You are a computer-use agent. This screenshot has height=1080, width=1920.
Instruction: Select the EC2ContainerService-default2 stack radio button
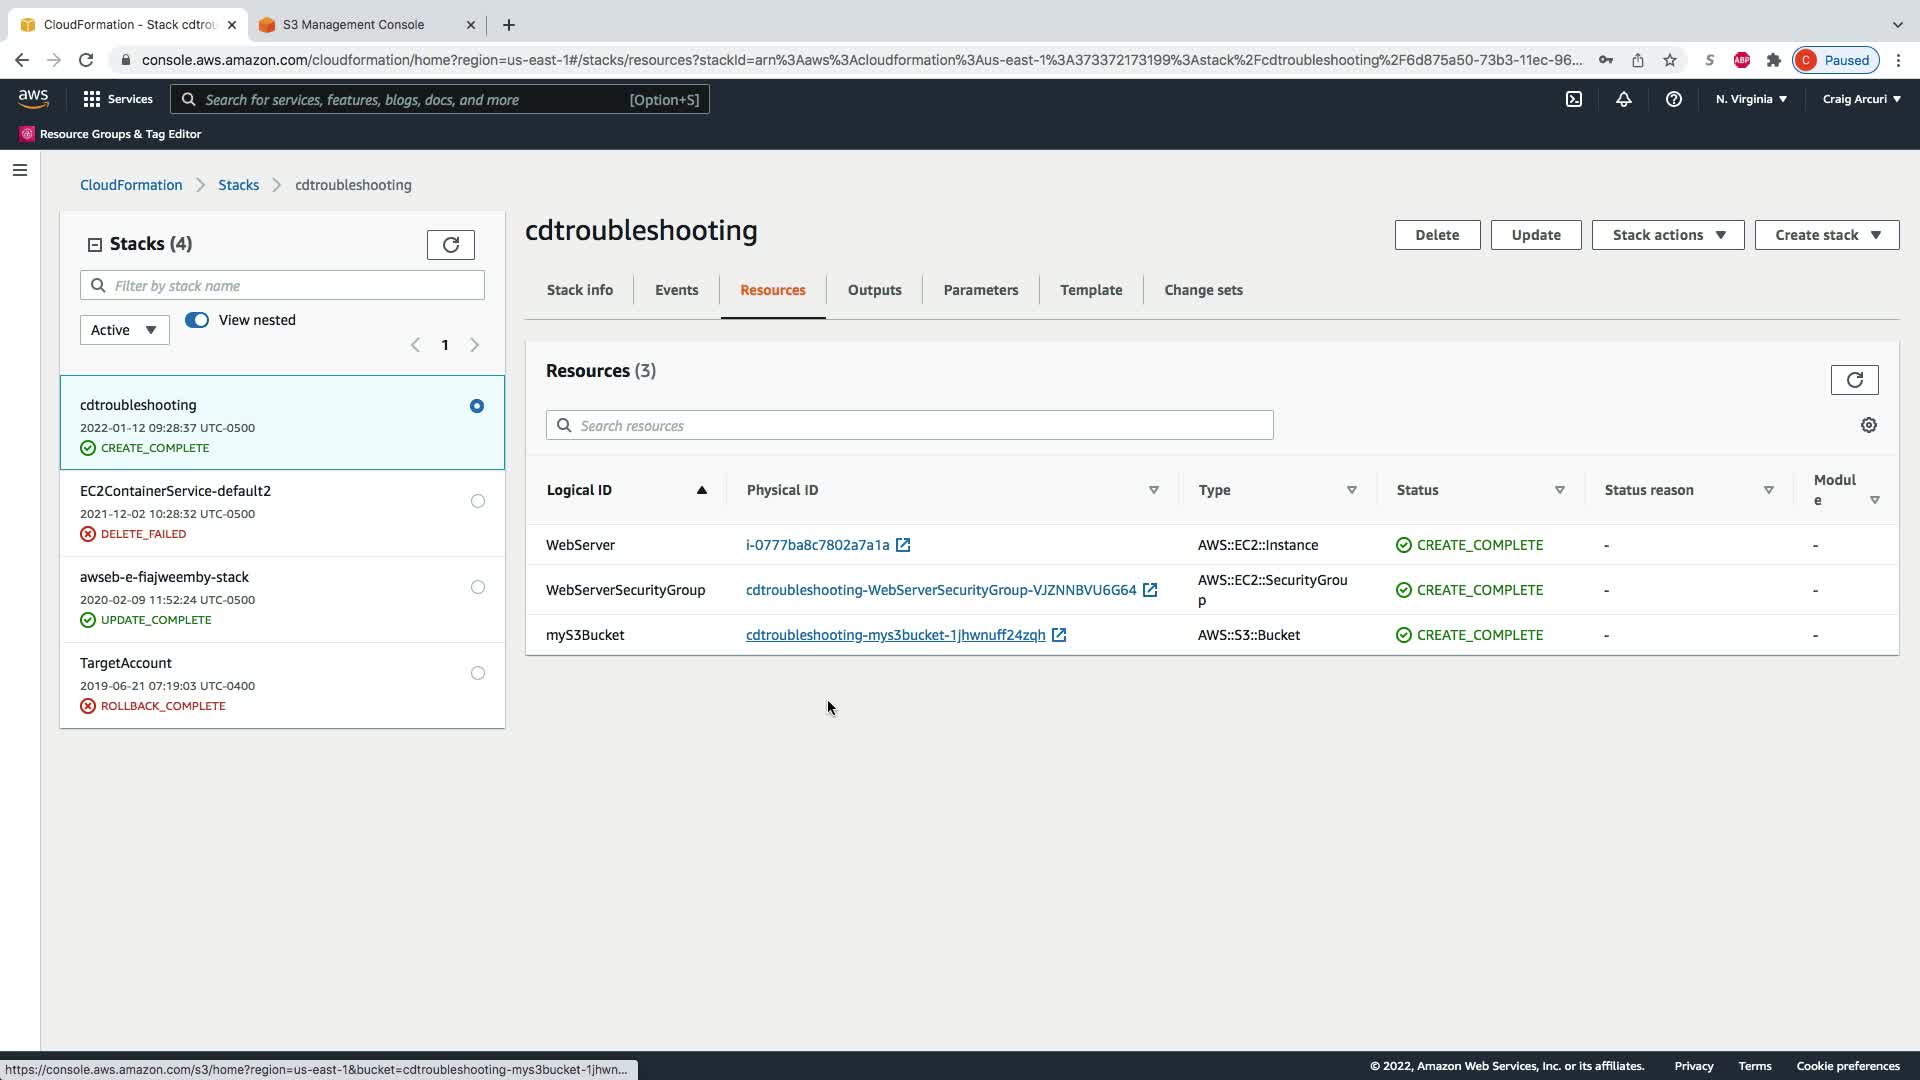[478, 501]
